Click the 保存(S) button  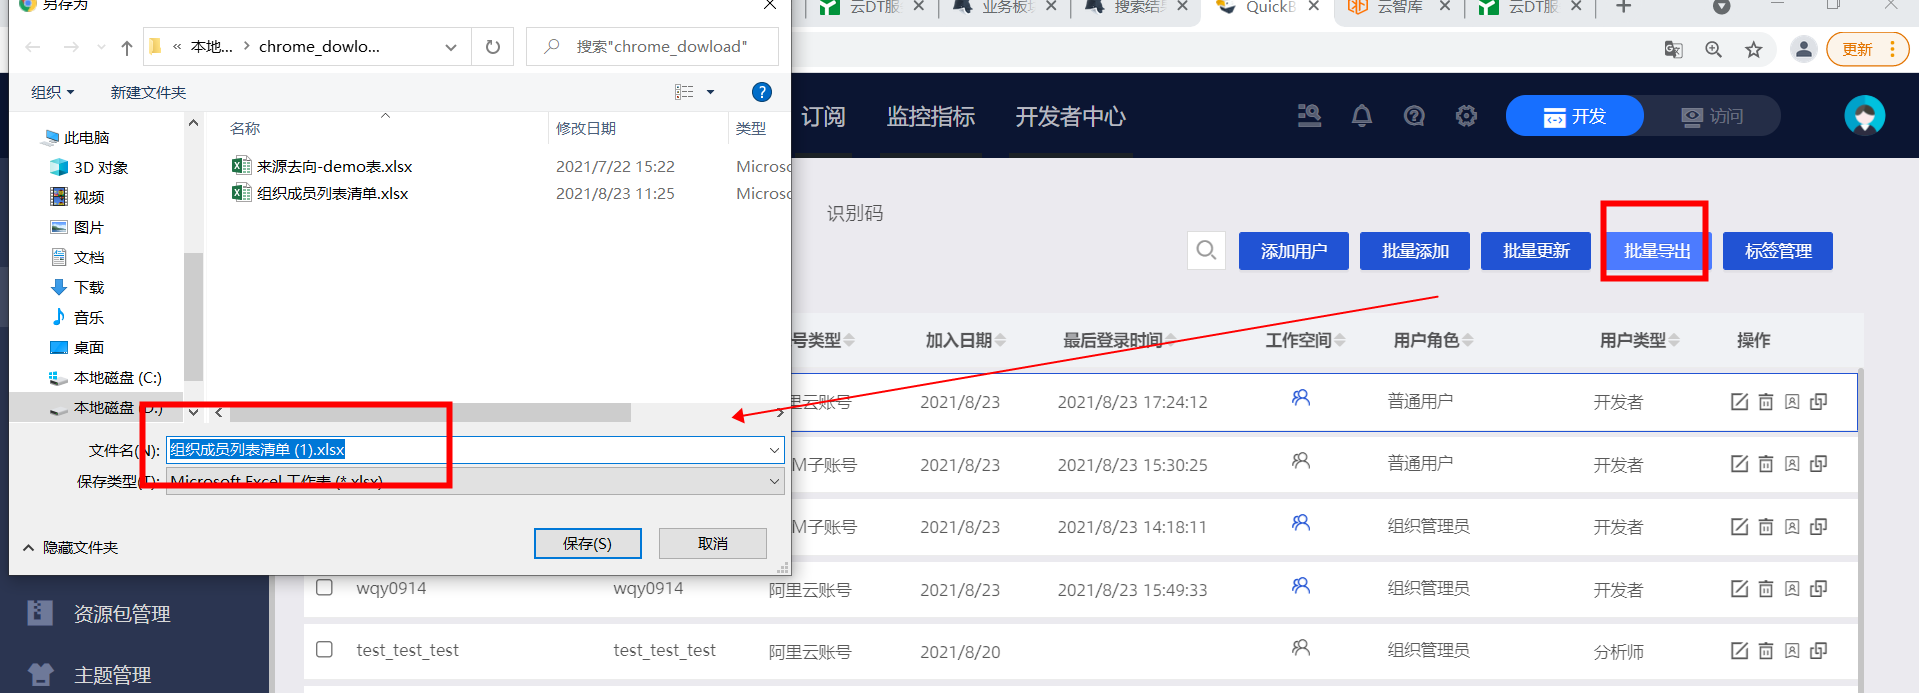point(587,543)
